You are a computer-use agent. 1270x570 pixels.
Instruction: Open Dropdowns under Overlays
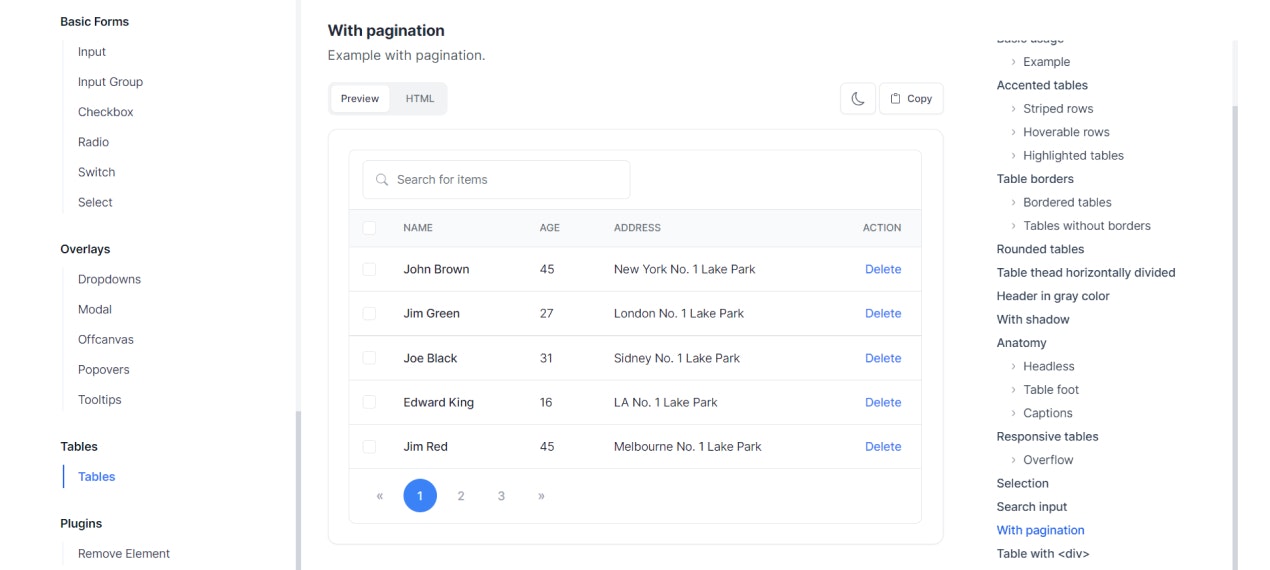coord(109,279)
